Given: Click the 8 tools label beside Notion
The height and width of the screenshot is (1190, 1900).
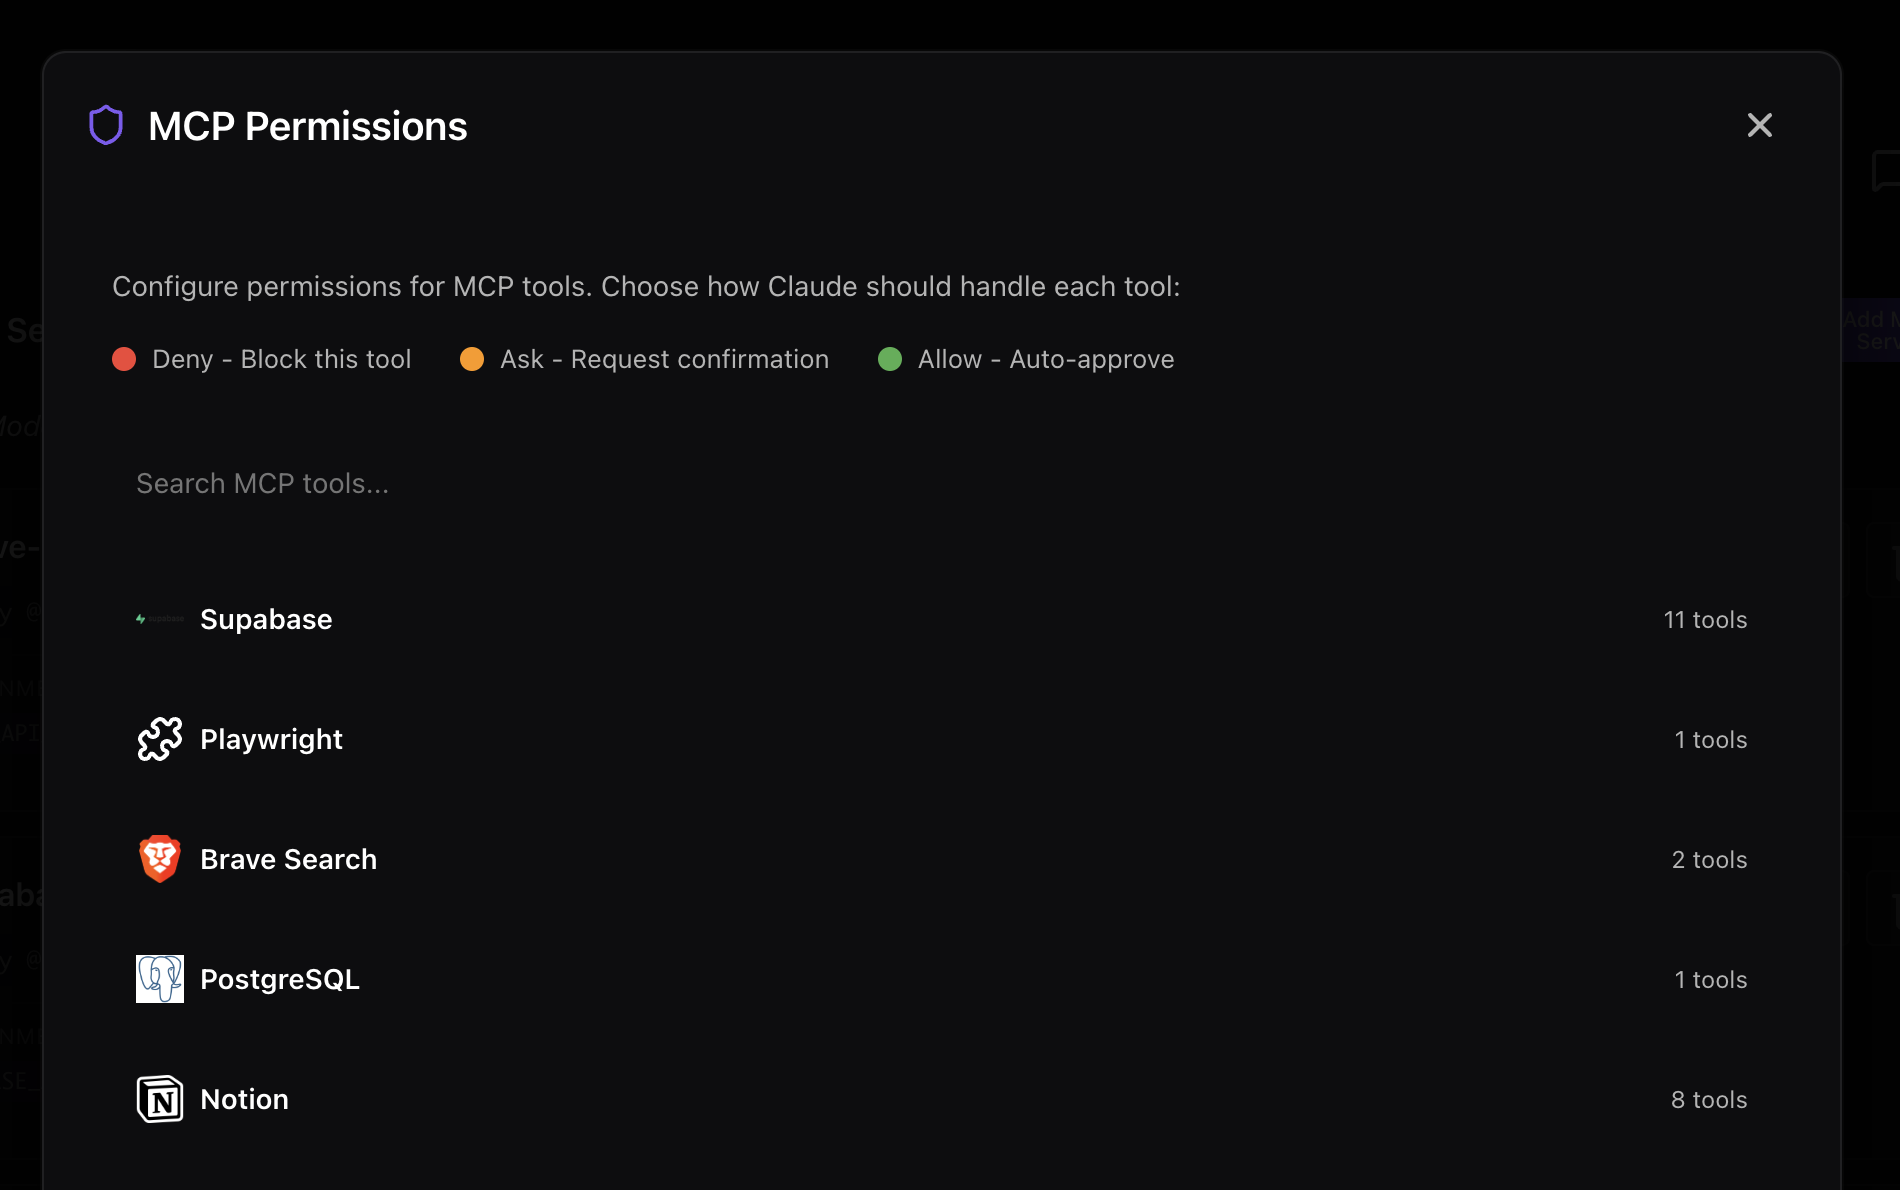Looking at the screenshot, I should pyautogui.click(x=1708, y=1098).
